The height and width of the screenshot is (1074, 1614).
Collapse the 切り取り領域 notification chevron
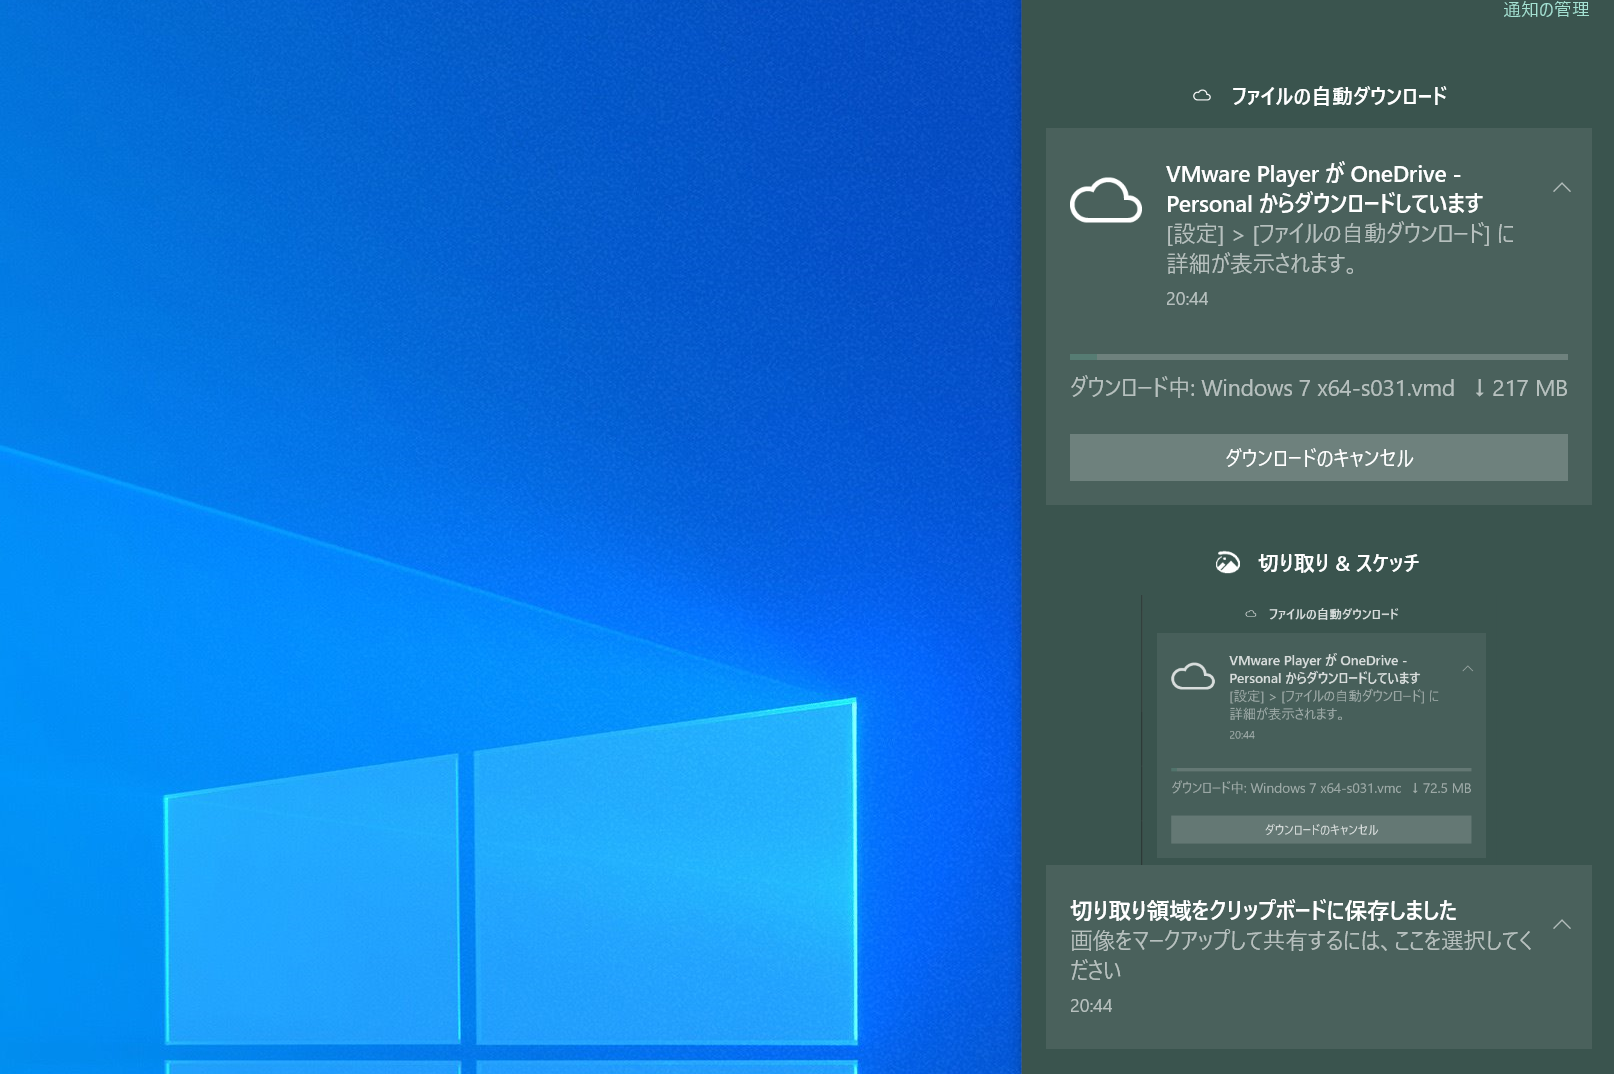(1562, 925)
